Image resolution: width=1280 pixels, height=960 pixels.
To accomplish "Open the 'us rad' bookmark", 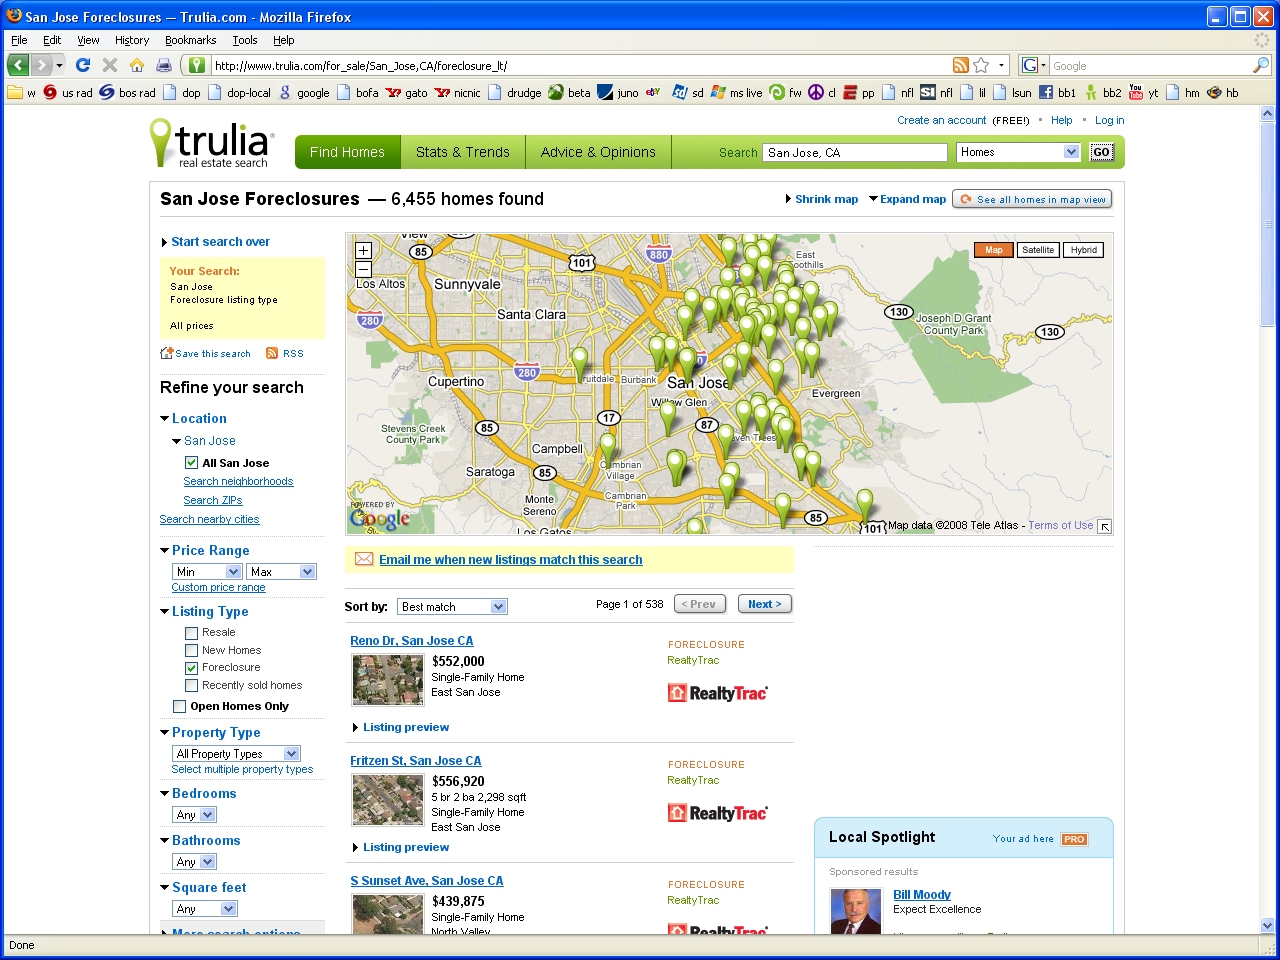I will coord(68,92).
